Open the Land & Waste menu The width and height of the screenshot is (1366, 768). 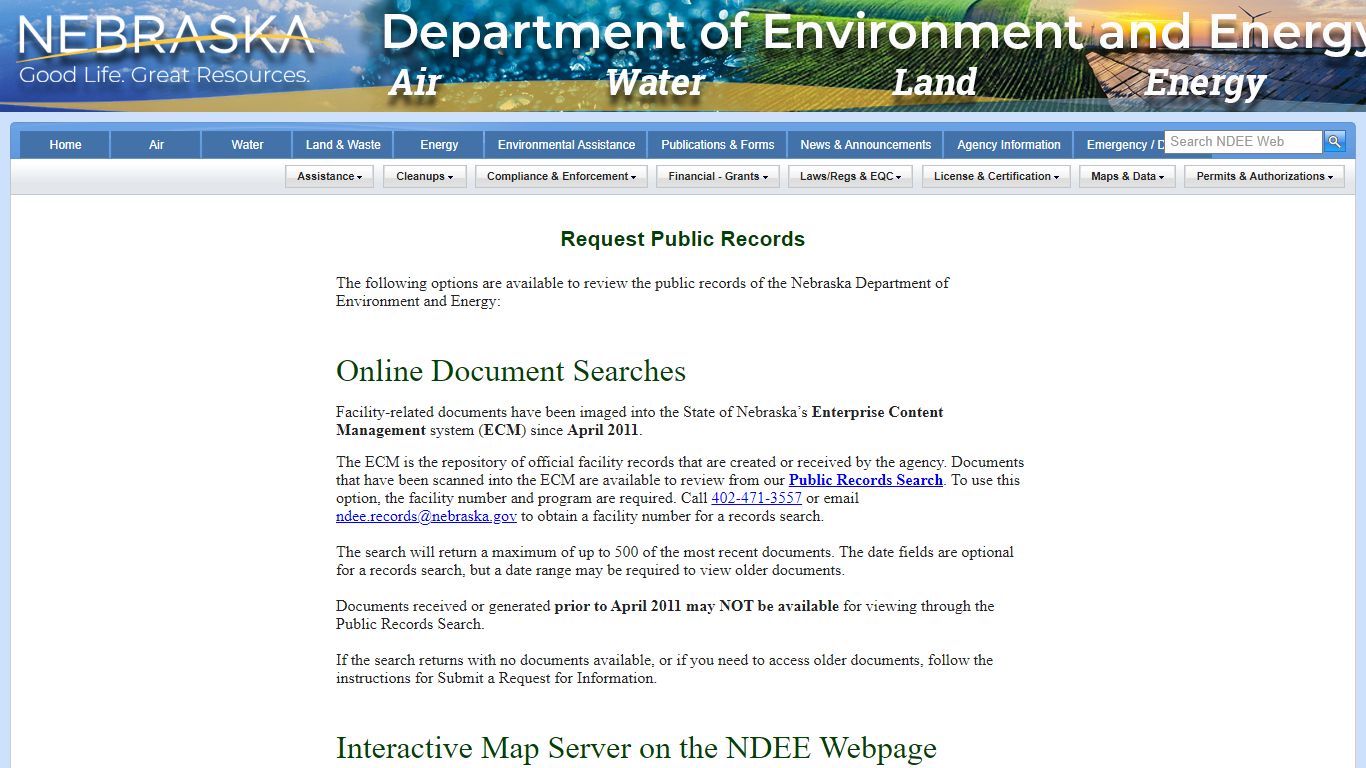(343, 145)
